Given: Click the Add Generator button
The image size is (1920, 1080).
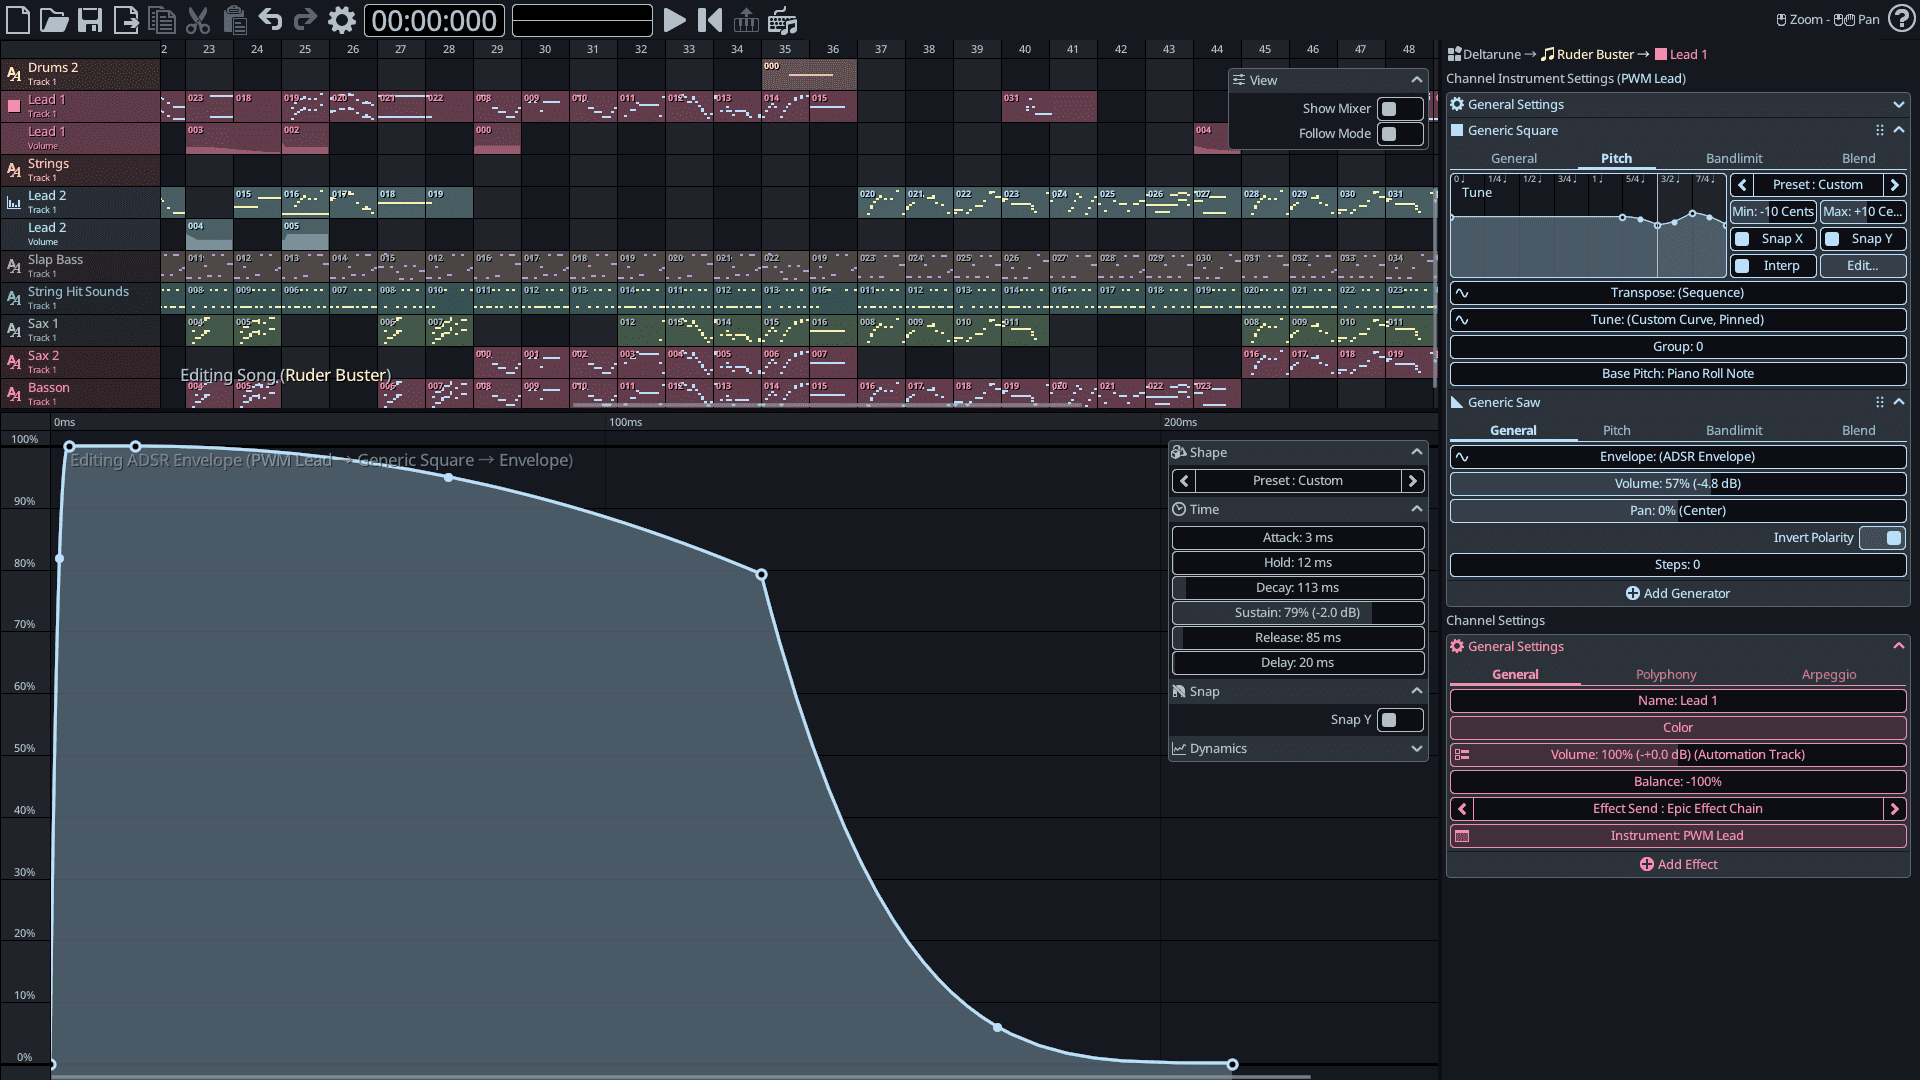Looking at the screenshot, I should (1678, 594).
